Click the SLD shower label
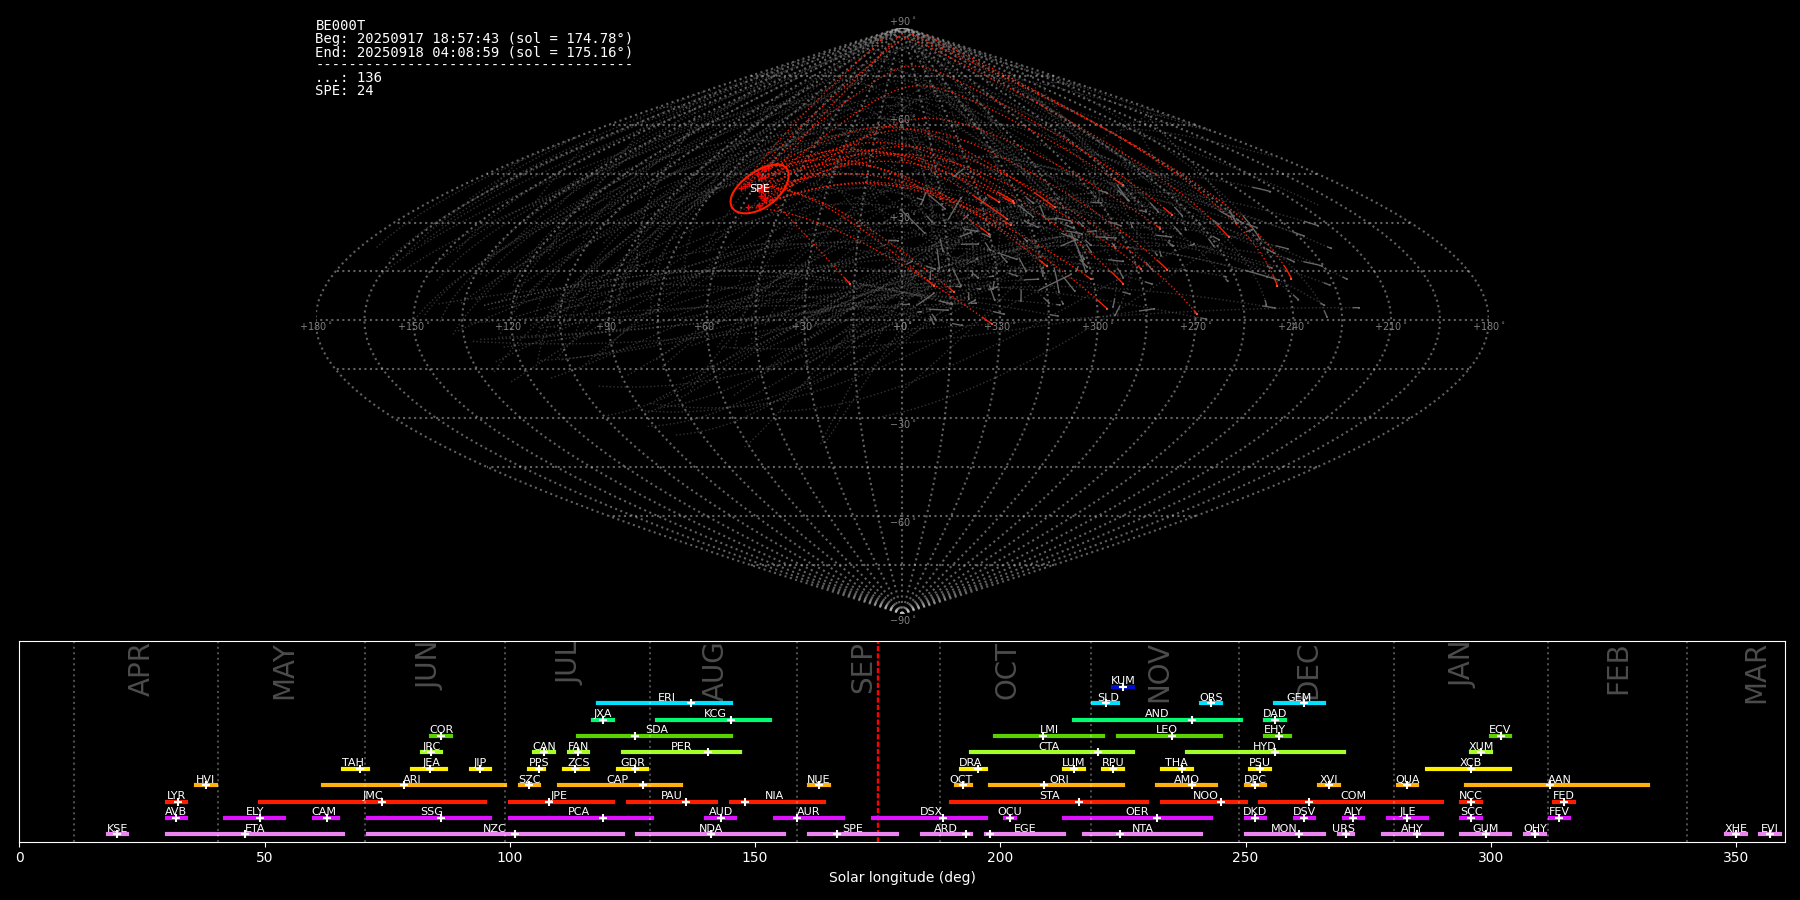This screenshot has height=900, width=1800. [1108, 698]
